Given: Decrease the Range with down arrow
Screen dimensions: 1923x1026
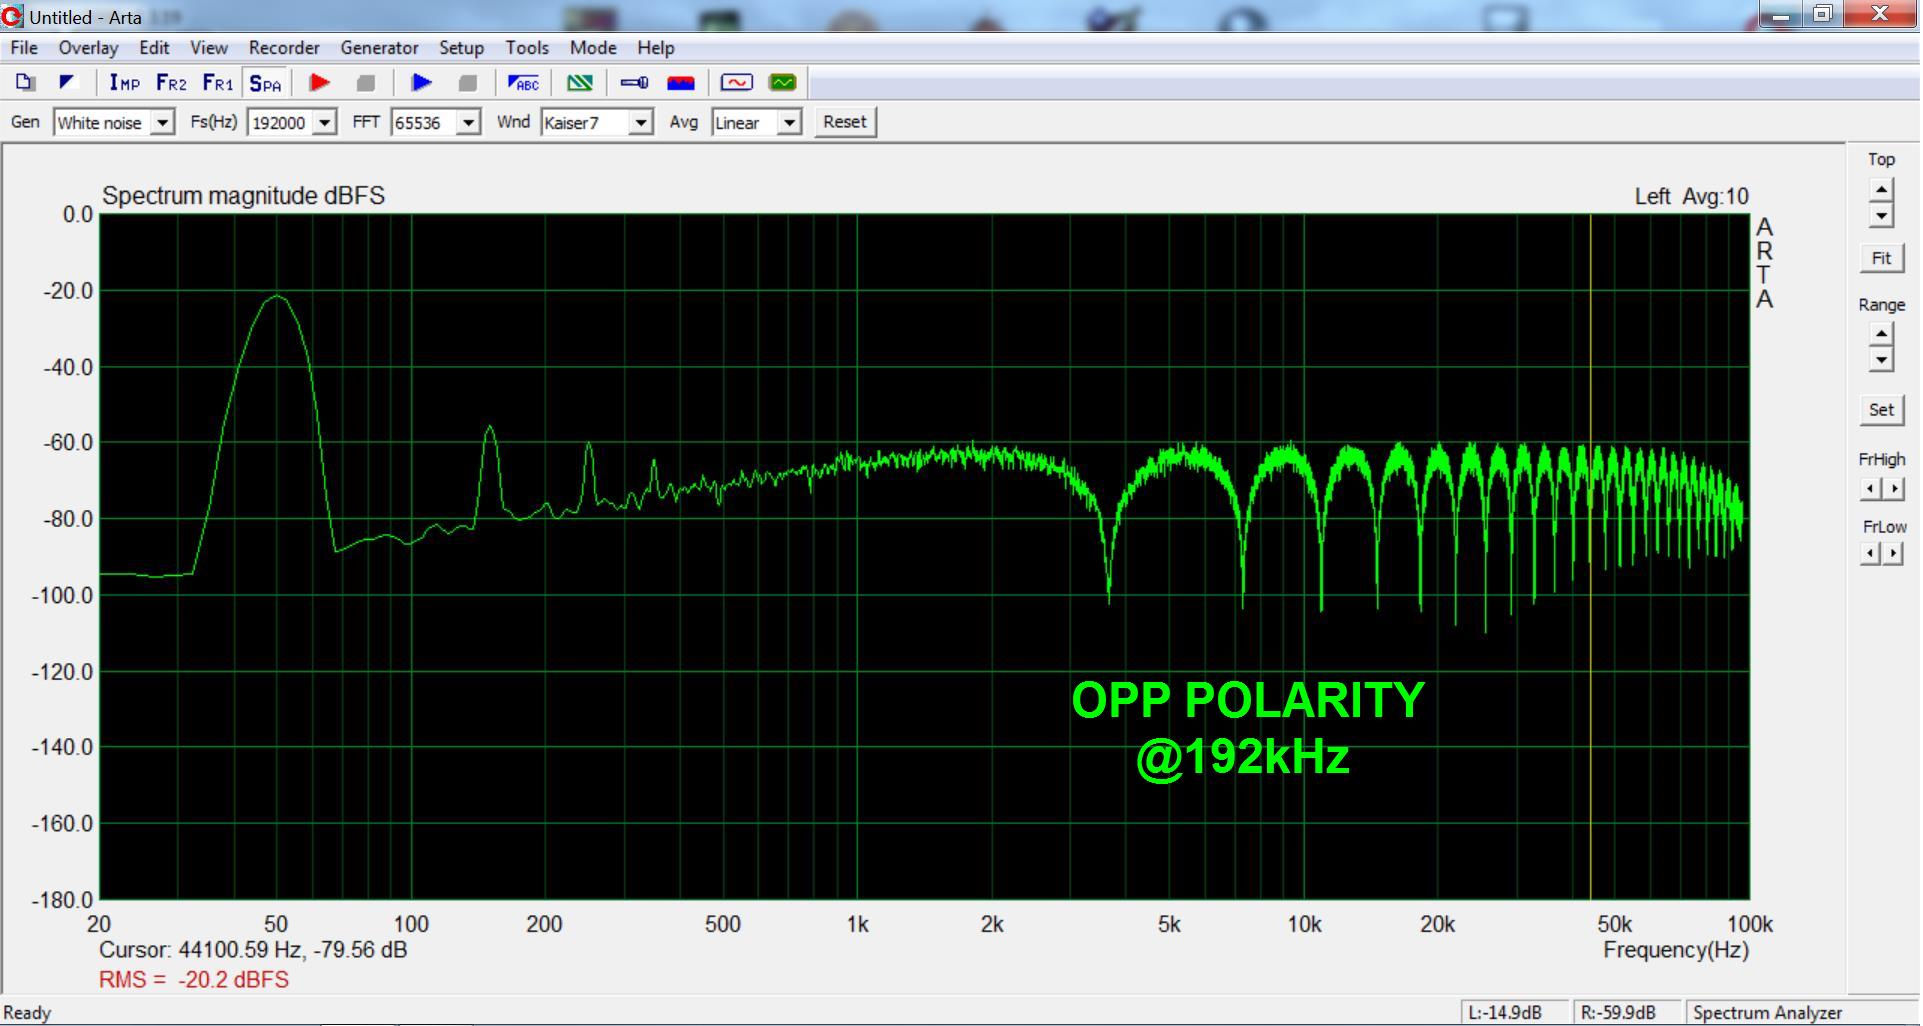Looking at the screenshot, I should [1882, 359].
